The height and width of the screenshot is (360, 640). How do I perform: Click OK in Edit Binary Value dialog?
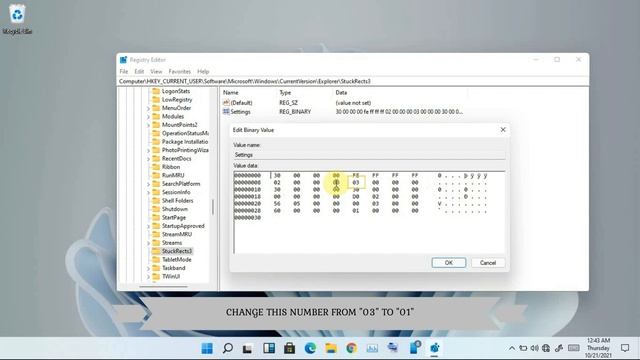click(x=449, y=263)
